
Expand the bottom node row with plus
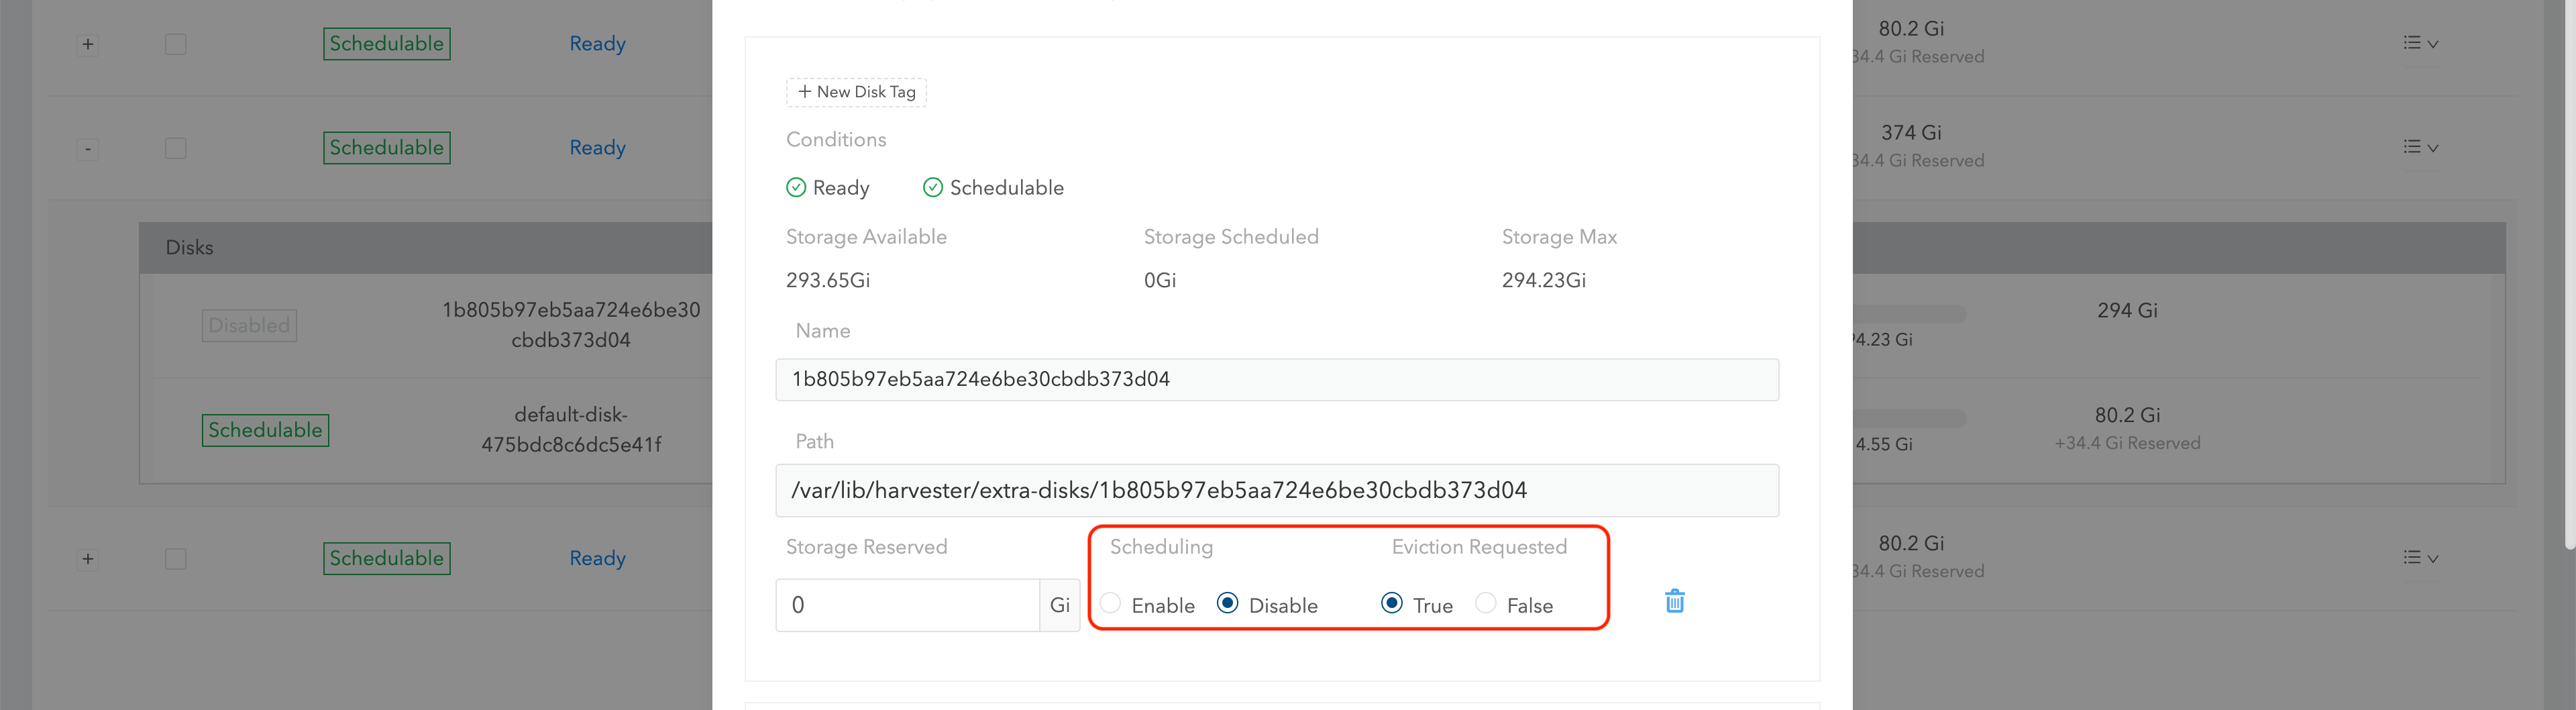click(88, 559)
